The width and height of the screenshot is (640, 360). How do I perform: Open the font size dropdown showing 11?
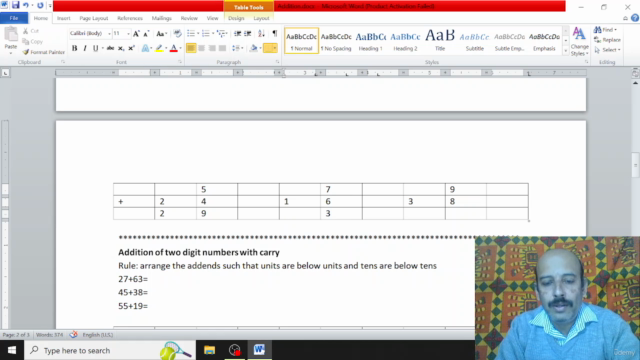[x=128, y=33]
